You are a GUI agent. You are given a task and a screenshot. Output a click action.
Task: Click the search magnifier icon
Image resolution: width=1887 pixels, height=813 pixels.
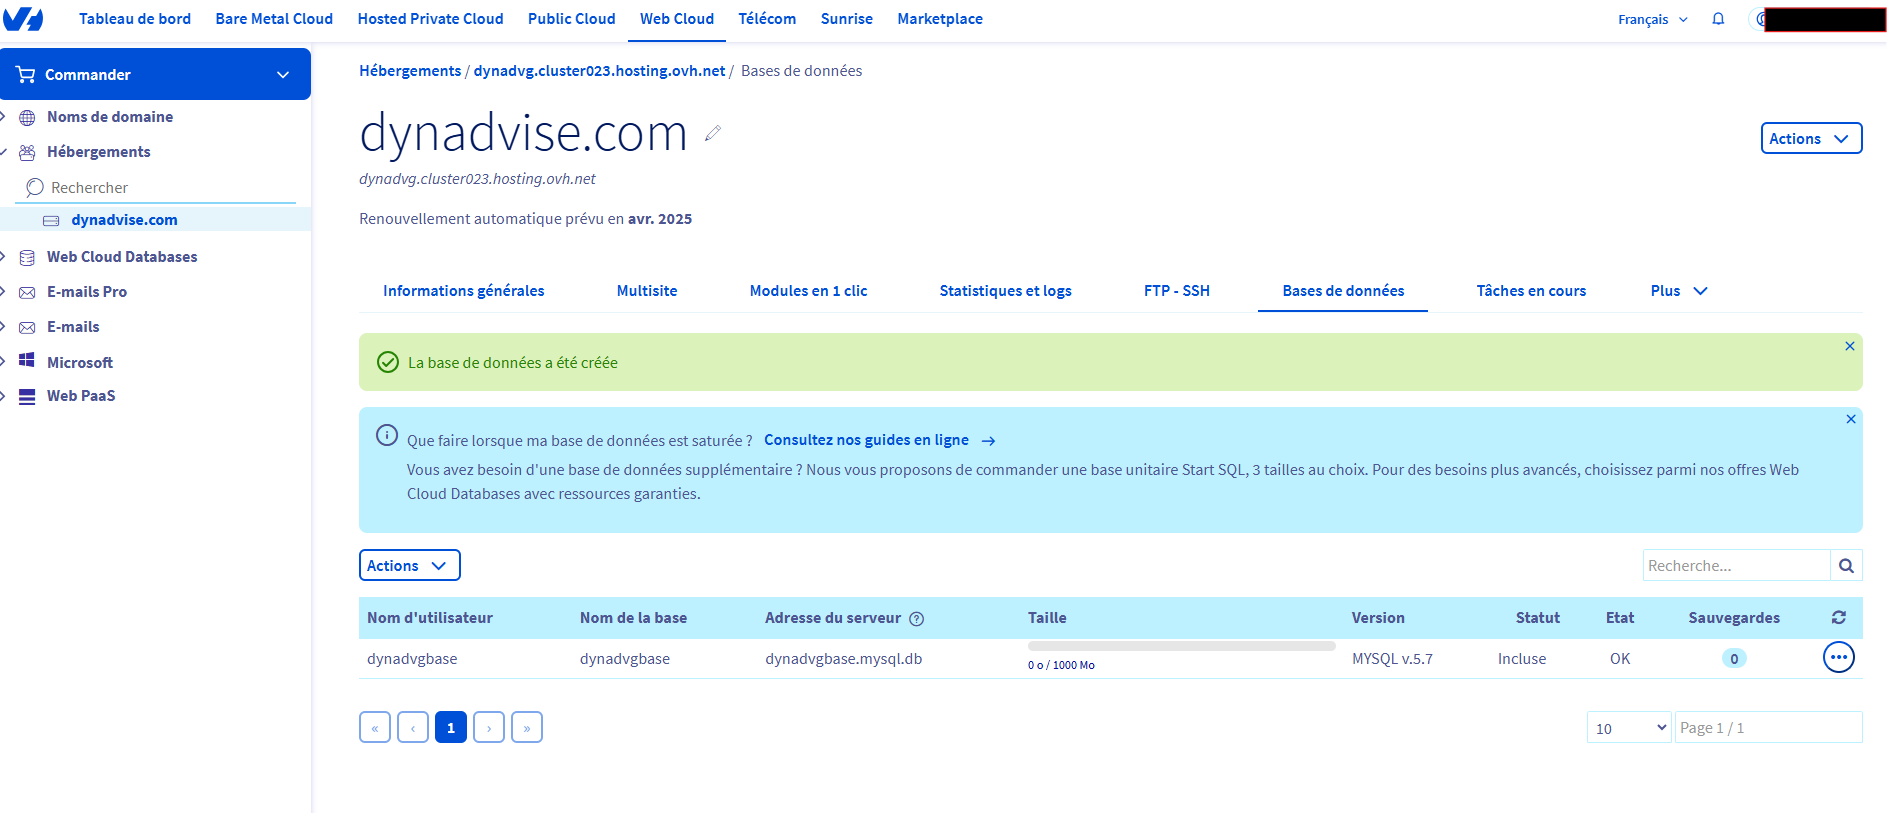pyautogui.click(x=1846, y=565)
